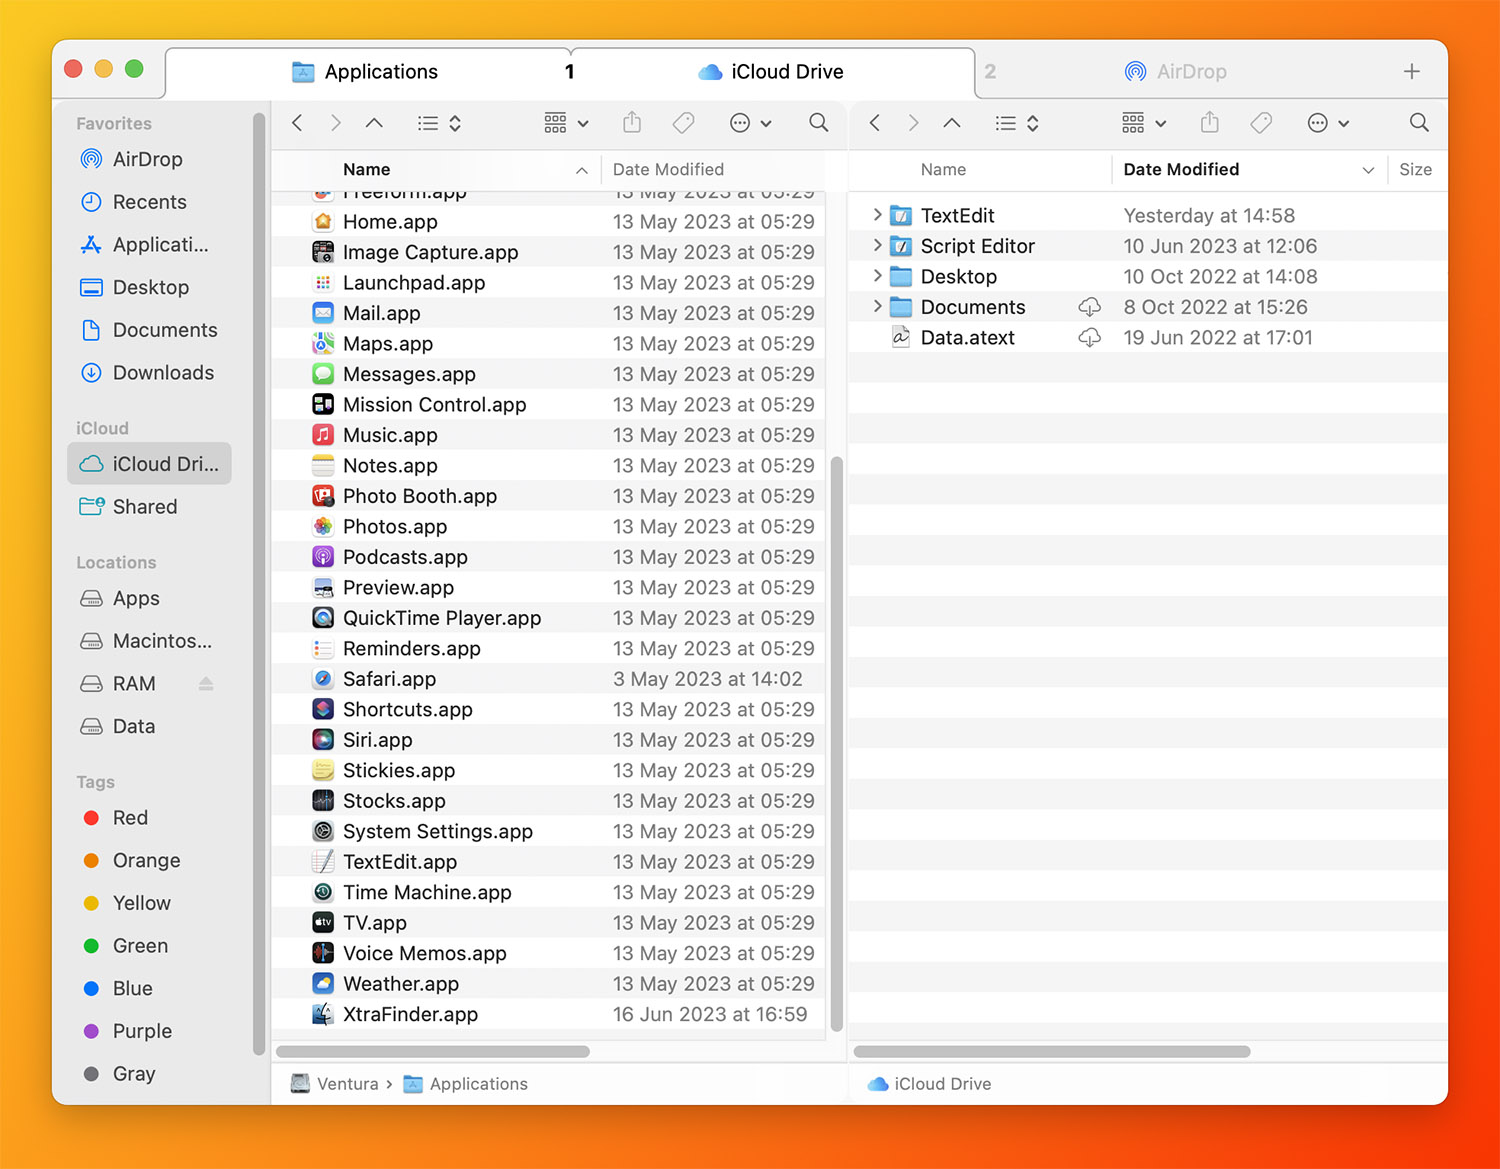Viewport: 1500px width, 1169px height.
Task: Open the group-by dropdown in left pane
Action: (x=566, y=123)
